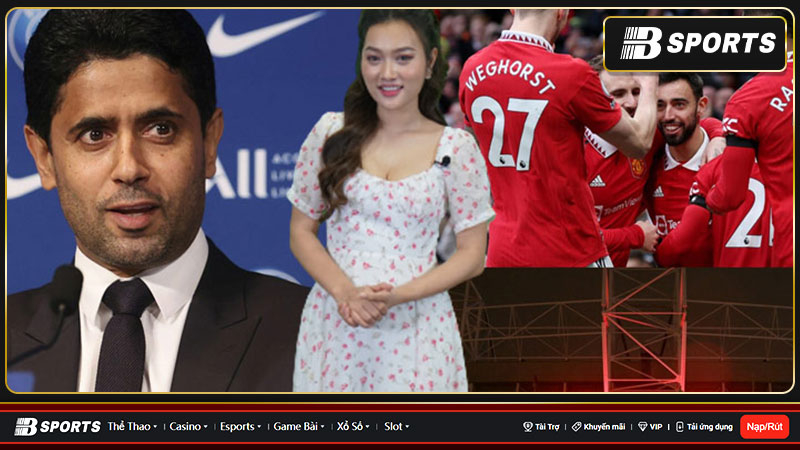Image resolution: width=800 pixels, height=450 pixels.
Task: Open the B Sports badge at top right
Action: pyautogui.click(x=695, y=44)
